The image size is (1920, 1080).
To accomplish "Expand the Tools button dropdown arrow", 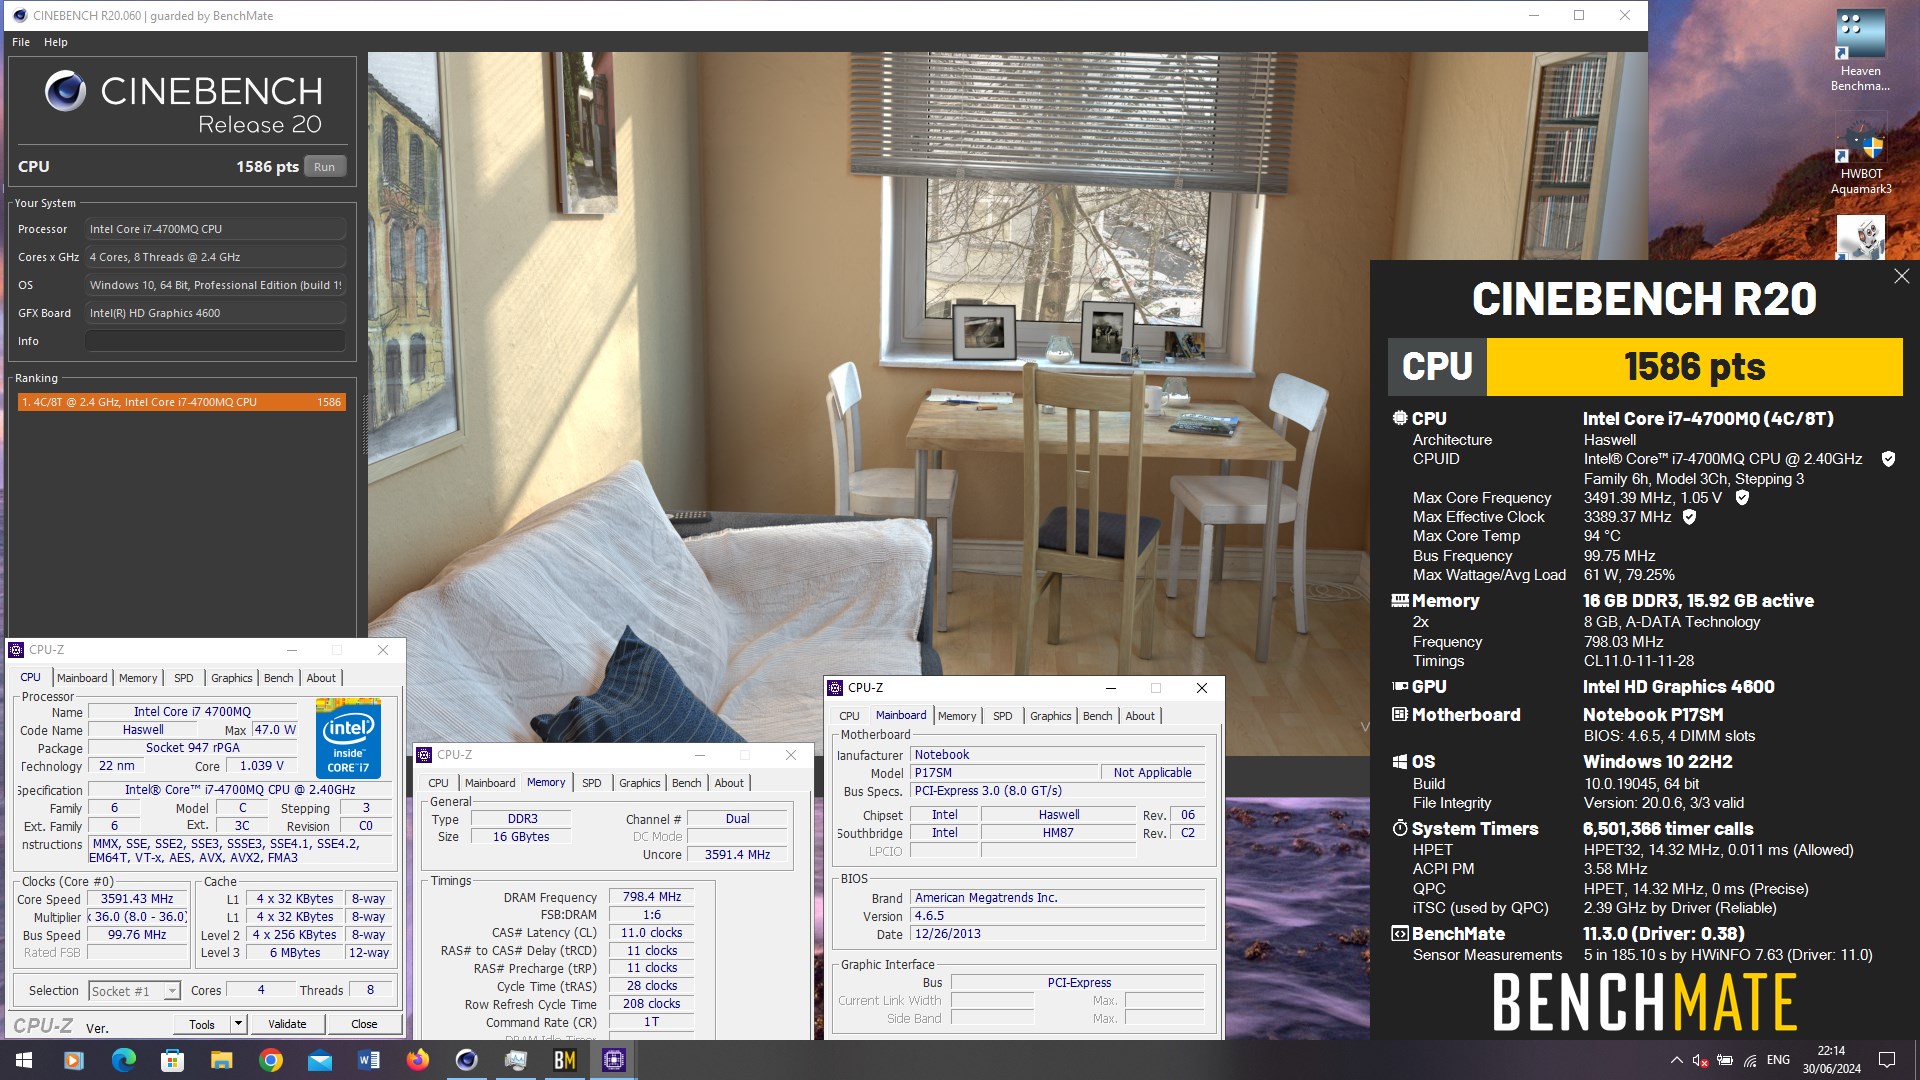I will pos(238,1024).
